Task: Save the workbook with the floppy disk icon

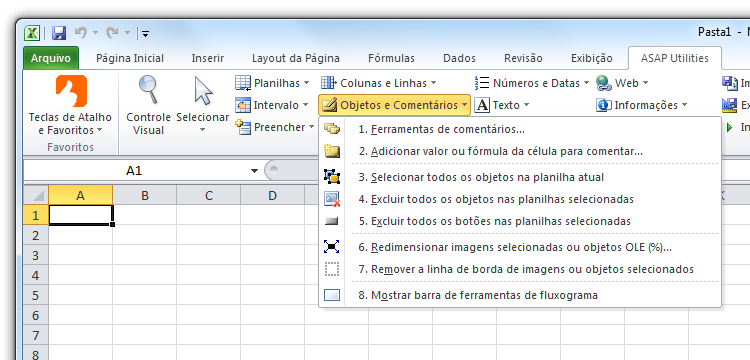Action: [59, 33]
